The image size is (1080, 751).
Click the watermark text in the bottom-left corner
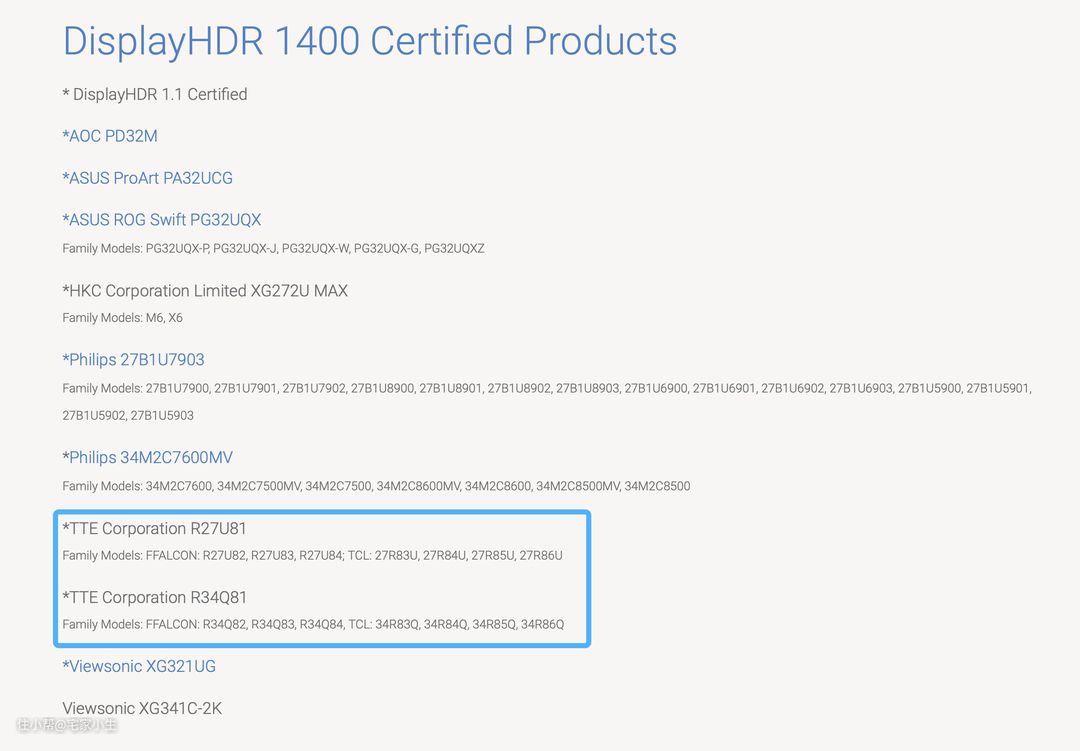coord(66,725)
